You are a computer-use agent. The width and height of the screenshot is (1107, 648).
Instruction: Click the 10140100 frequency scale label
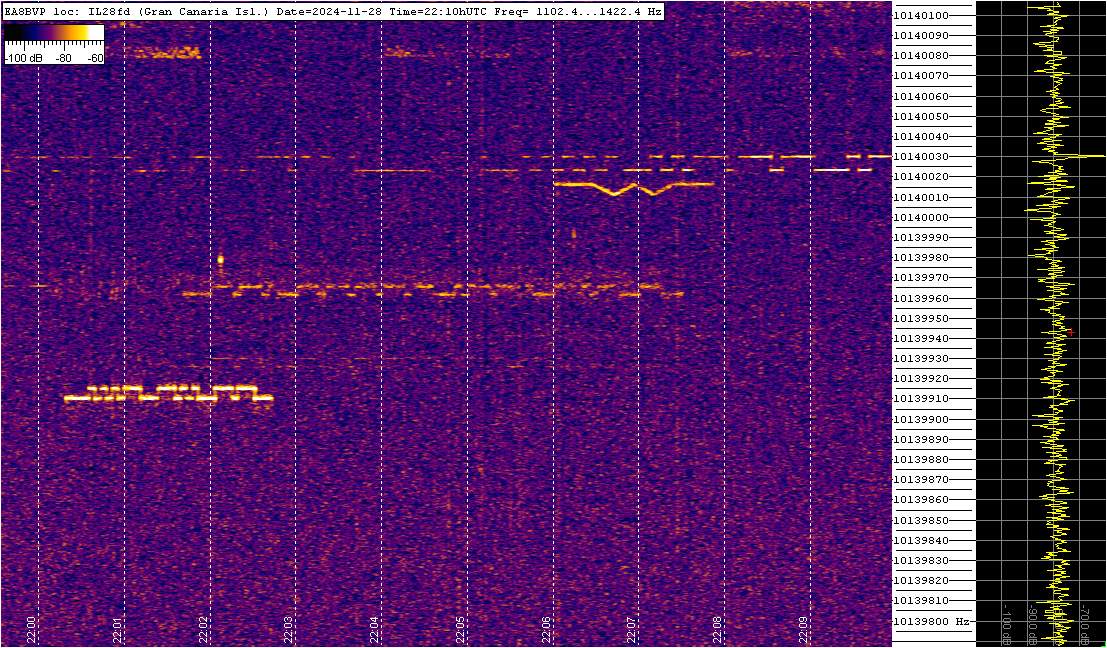pyautogui.click(x=921, y=16)
